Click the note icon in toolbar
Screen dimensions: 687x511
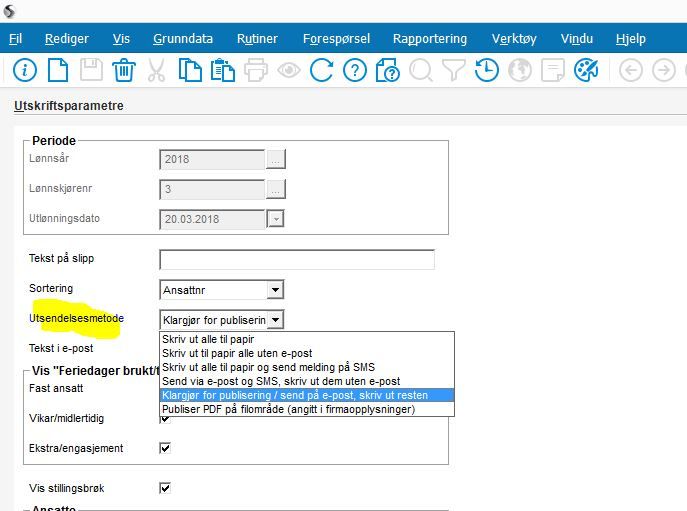tap(553, 70)
